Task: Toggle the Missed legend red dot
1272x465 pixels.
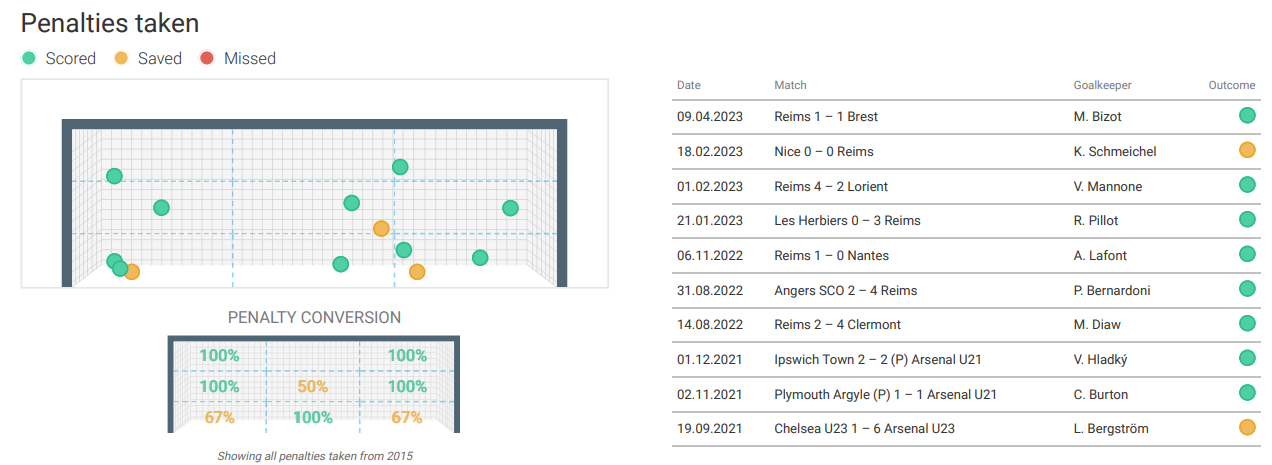Action: pyautogui.click(x=208, y=59)
